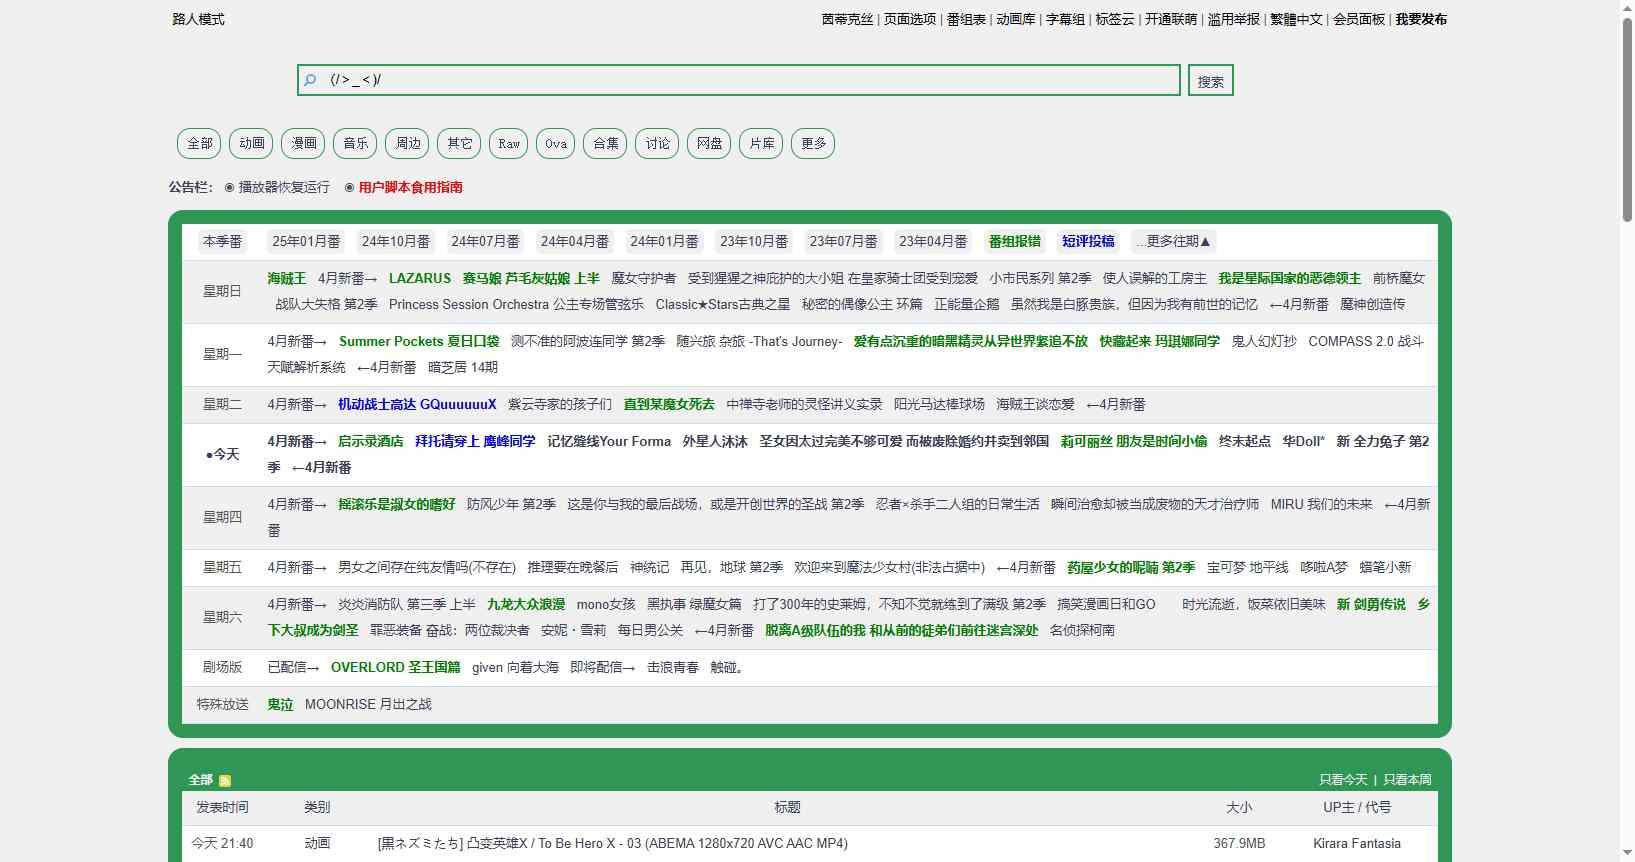This screenshot has width=1635, height=862.
Task: Focus the search text input field
Action: pos(750,80)
